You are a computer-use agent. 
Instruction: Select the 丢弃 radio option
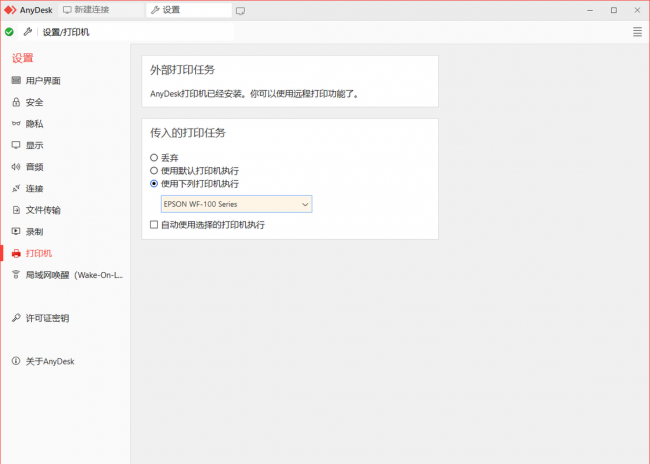(x=154, y=158)
